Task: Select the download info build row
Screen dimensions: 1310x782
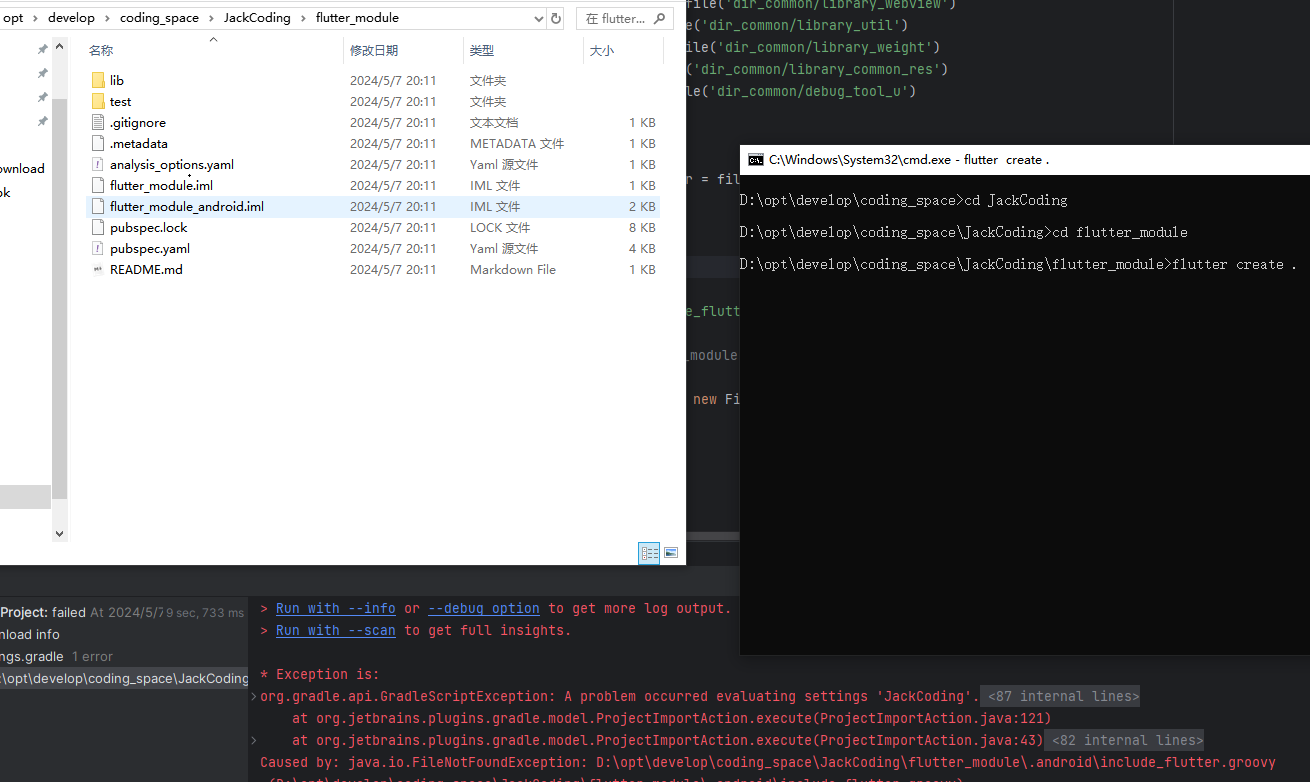Action: click(x=123, y=634)
